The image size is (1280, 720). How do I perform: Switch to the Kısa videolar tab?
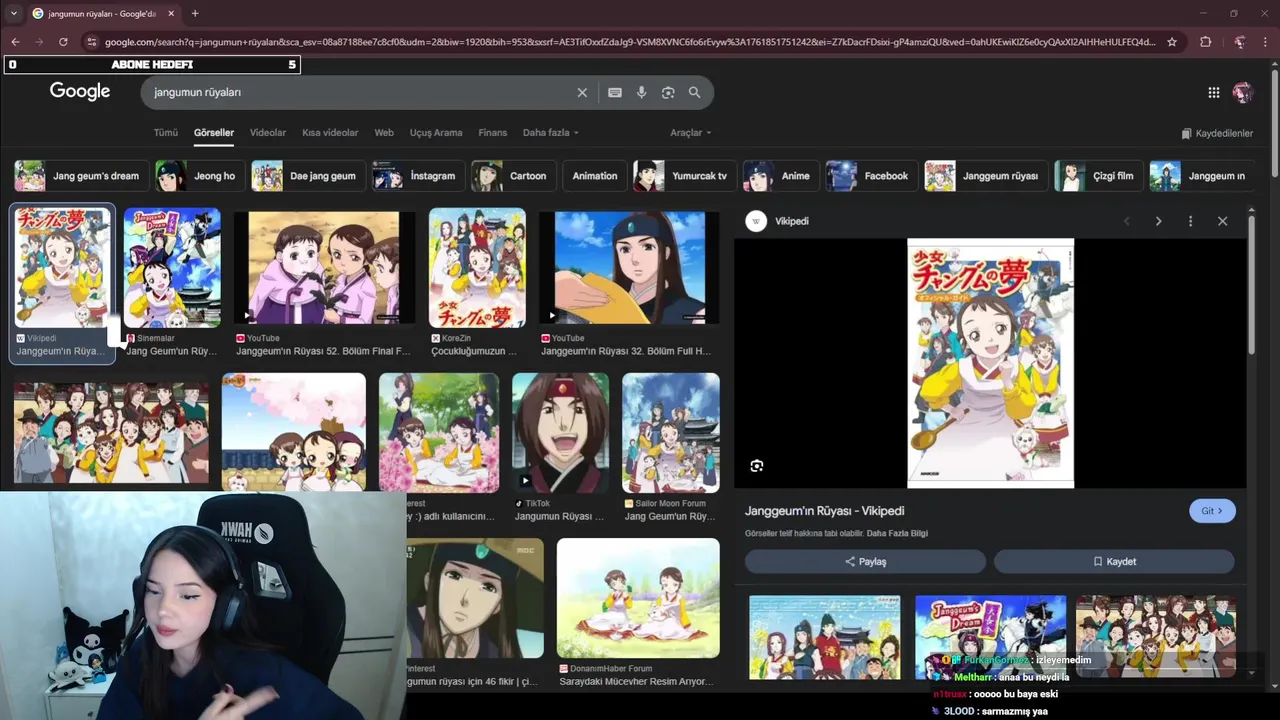click(x=330, y=132)
